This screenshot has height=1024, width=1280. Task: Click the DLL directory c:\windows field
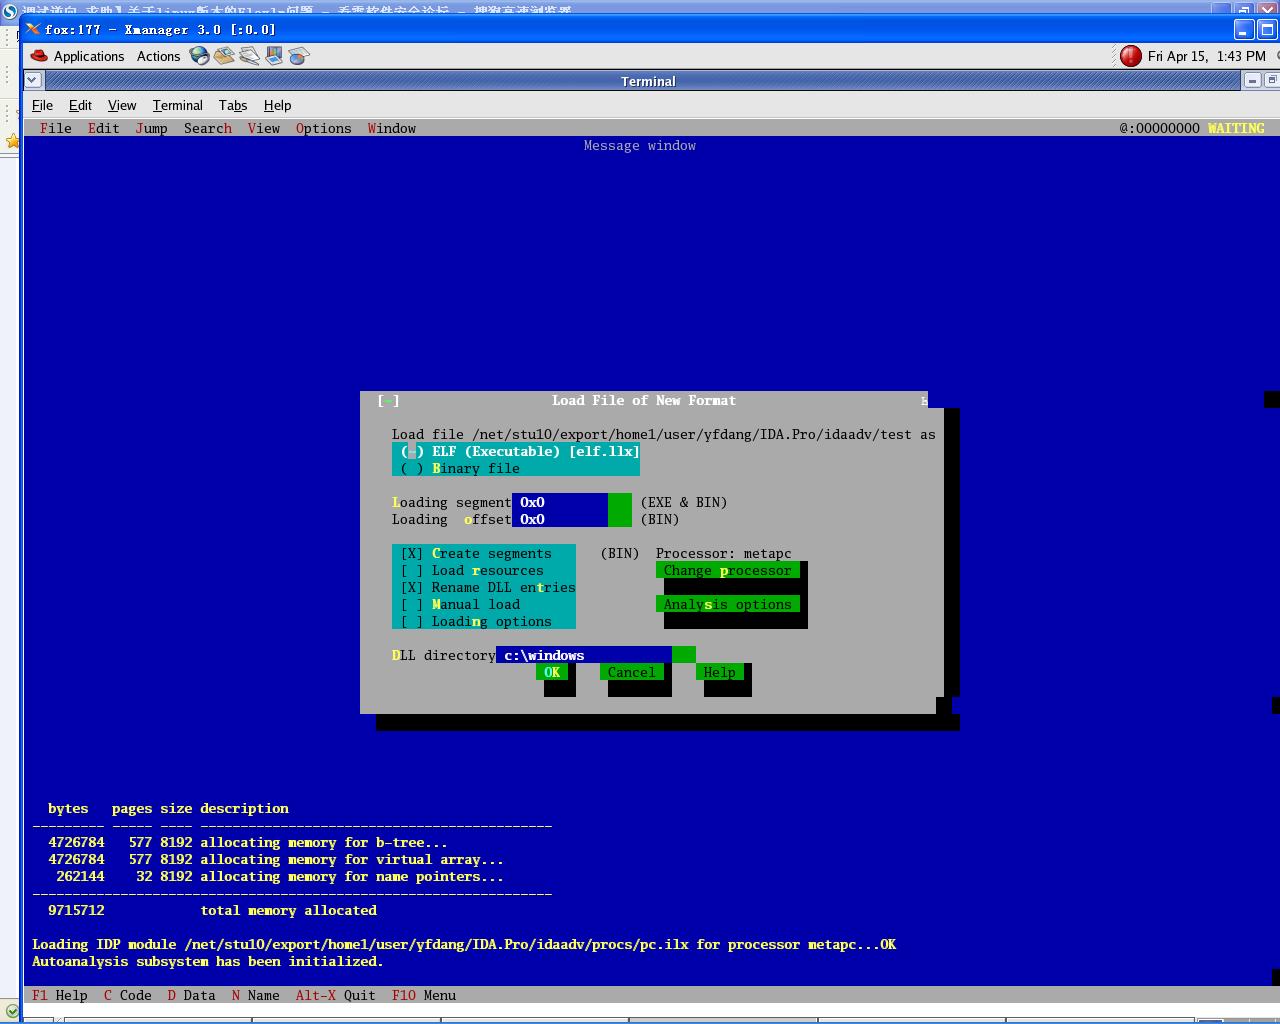coord(584,655)
